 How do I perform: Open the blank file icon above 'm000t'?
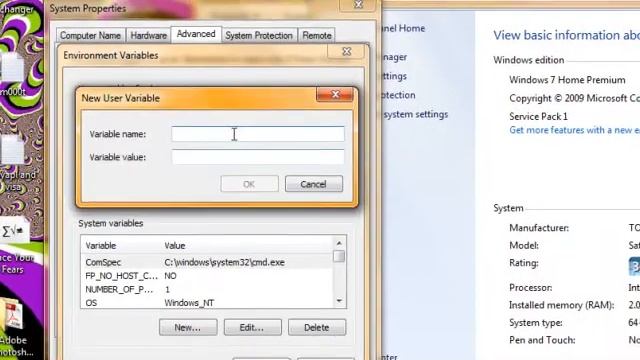(x=12, y=68)
